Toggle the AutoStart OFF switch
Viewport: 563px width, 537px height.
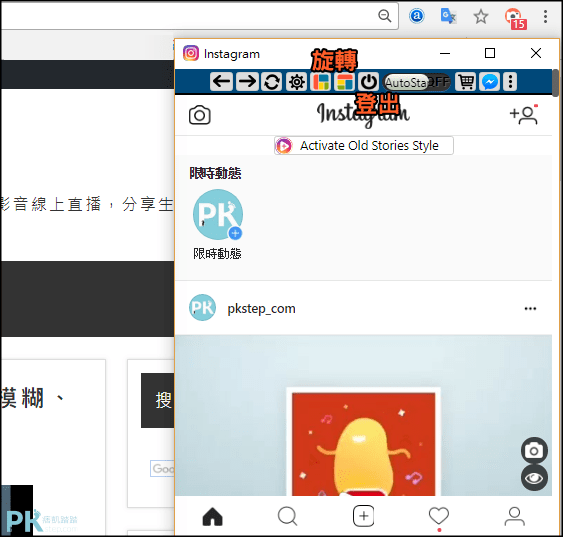point(417,82)
